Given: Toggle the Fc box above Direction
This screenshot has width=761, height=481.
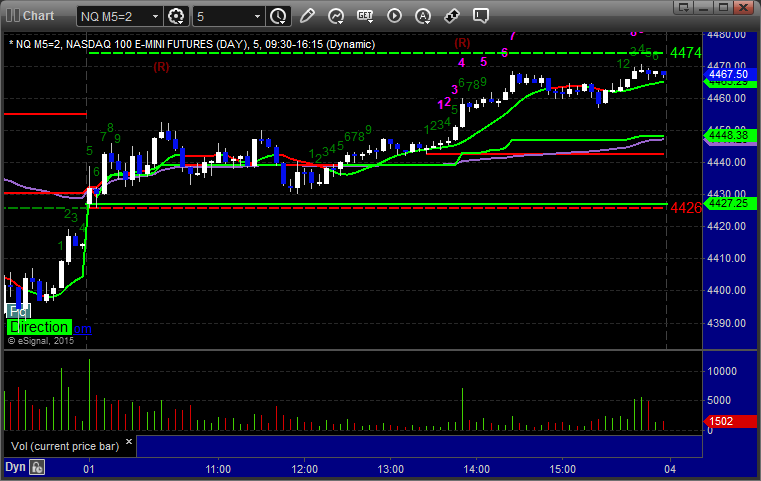Looking at the screenshot, I should (18, 312).
